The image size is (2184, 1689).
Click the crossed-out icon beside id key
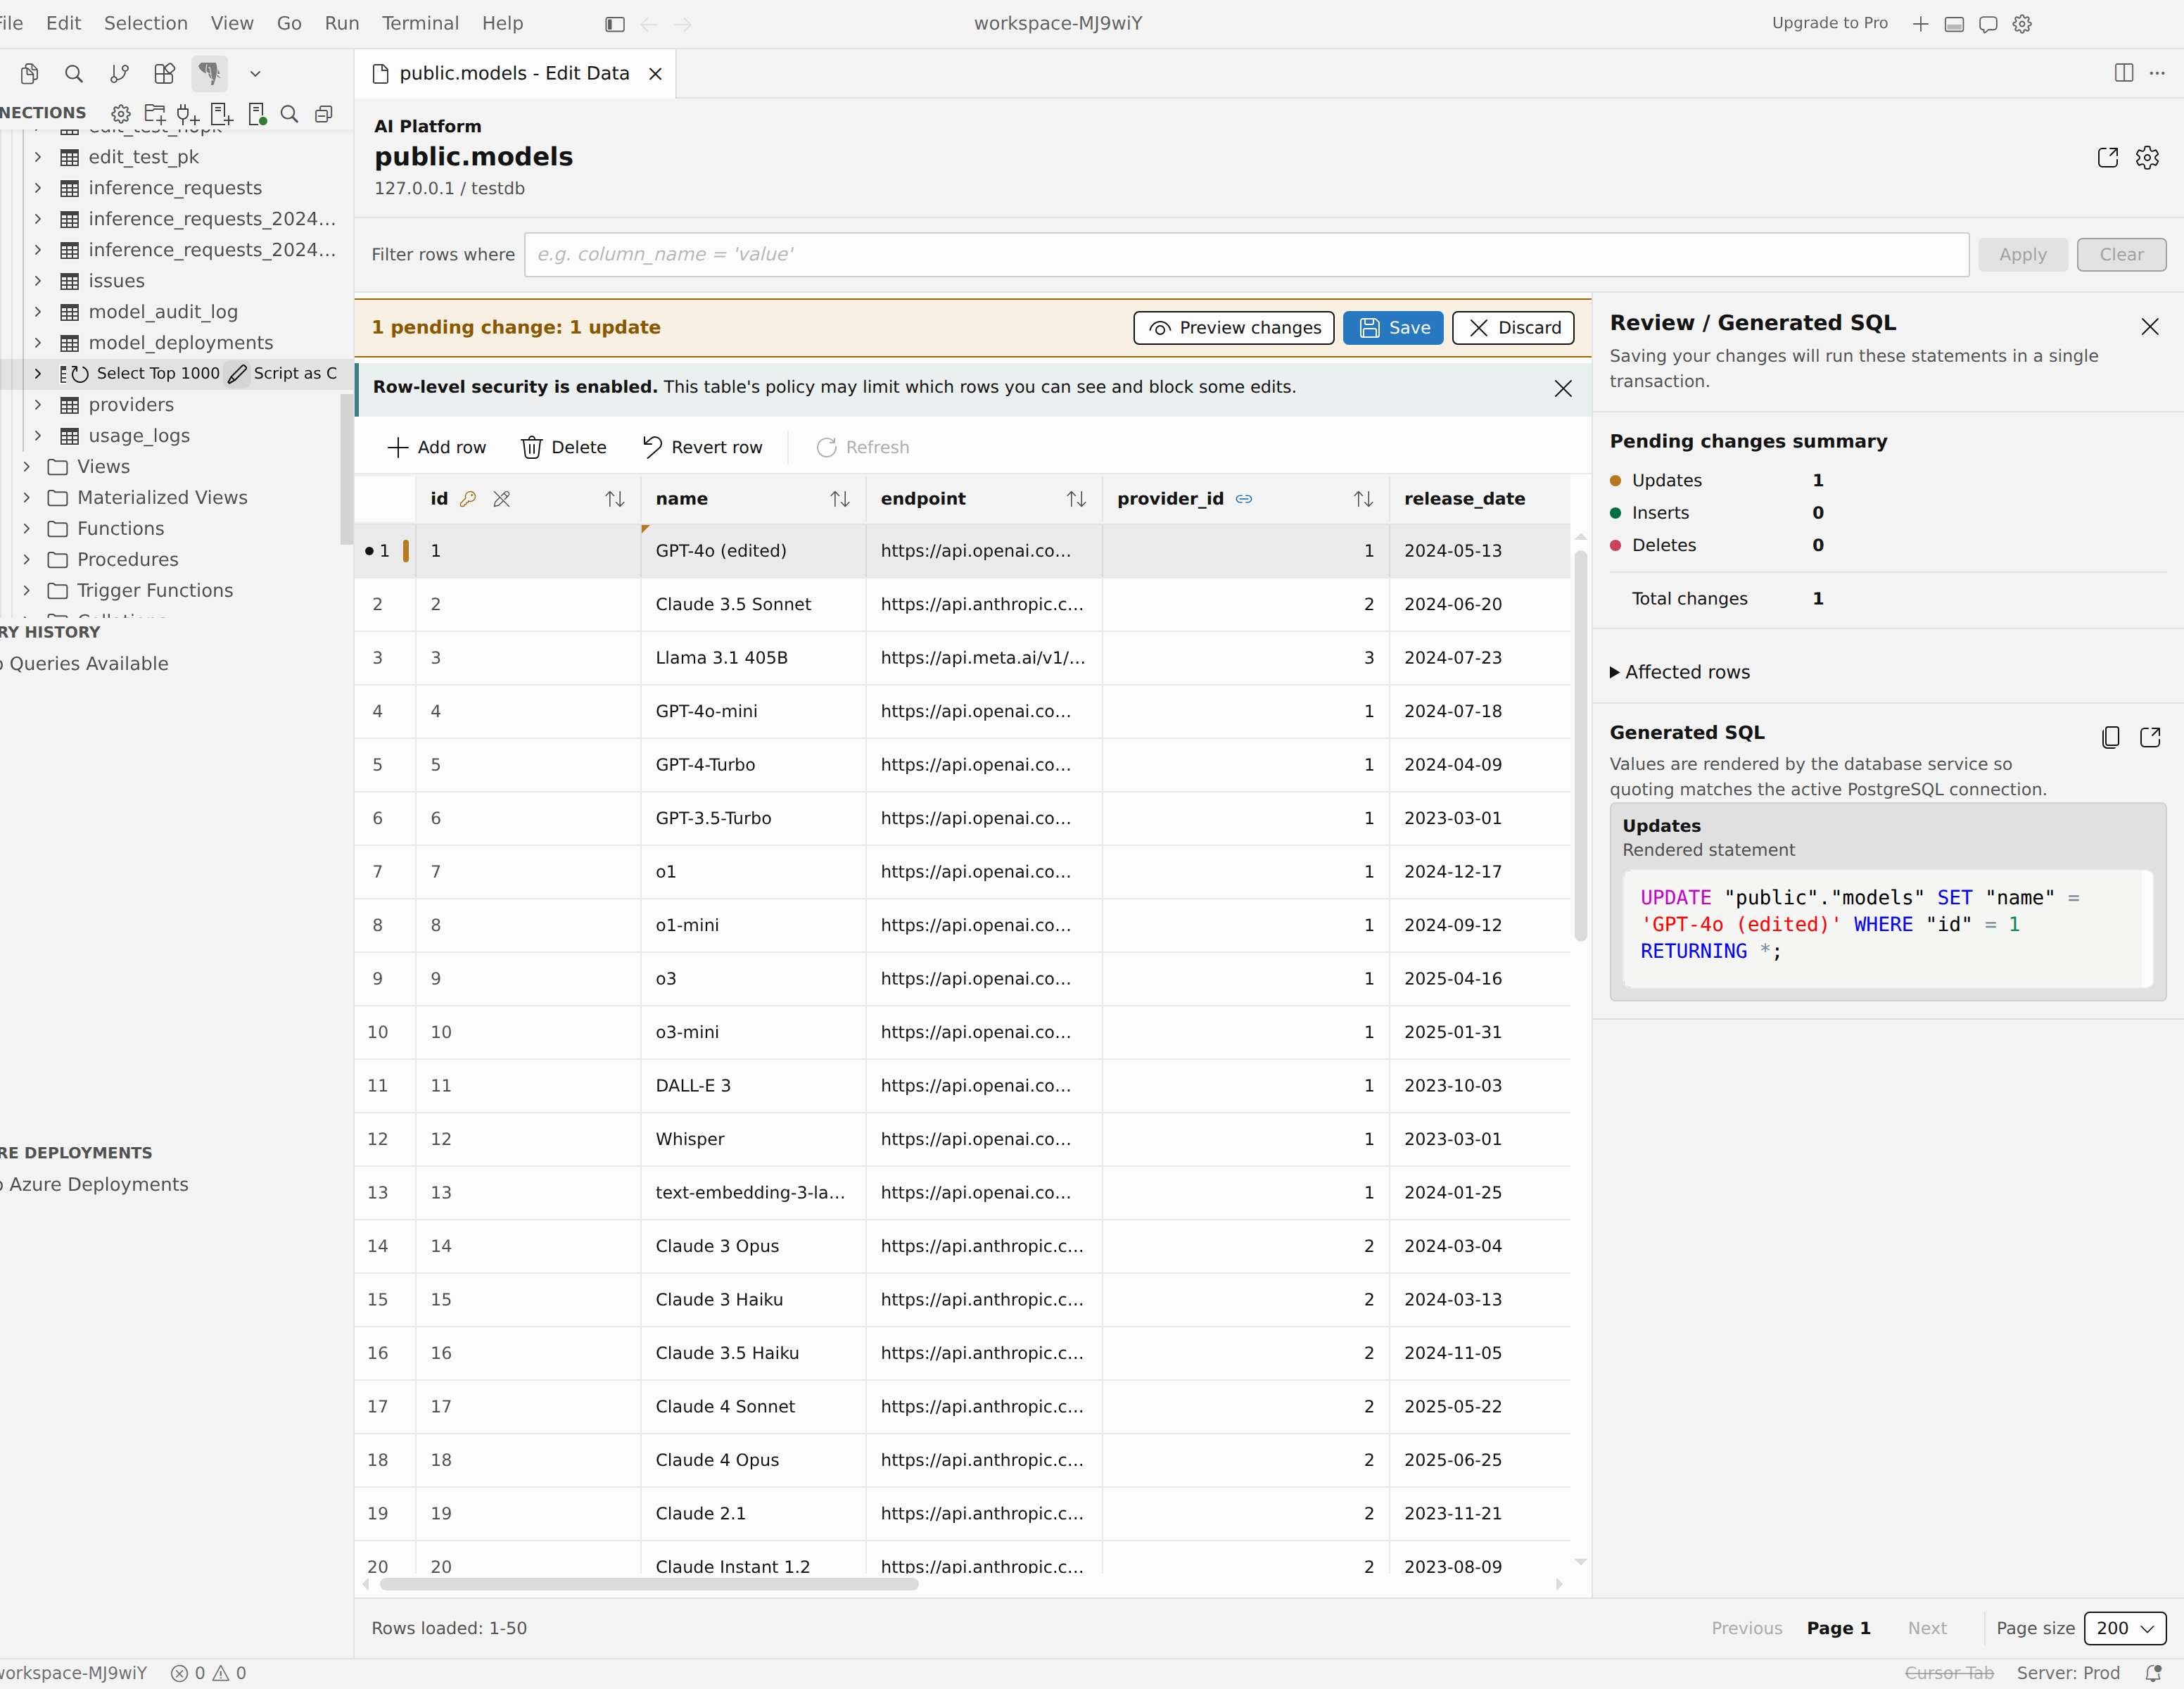click(x=502, y=499)
